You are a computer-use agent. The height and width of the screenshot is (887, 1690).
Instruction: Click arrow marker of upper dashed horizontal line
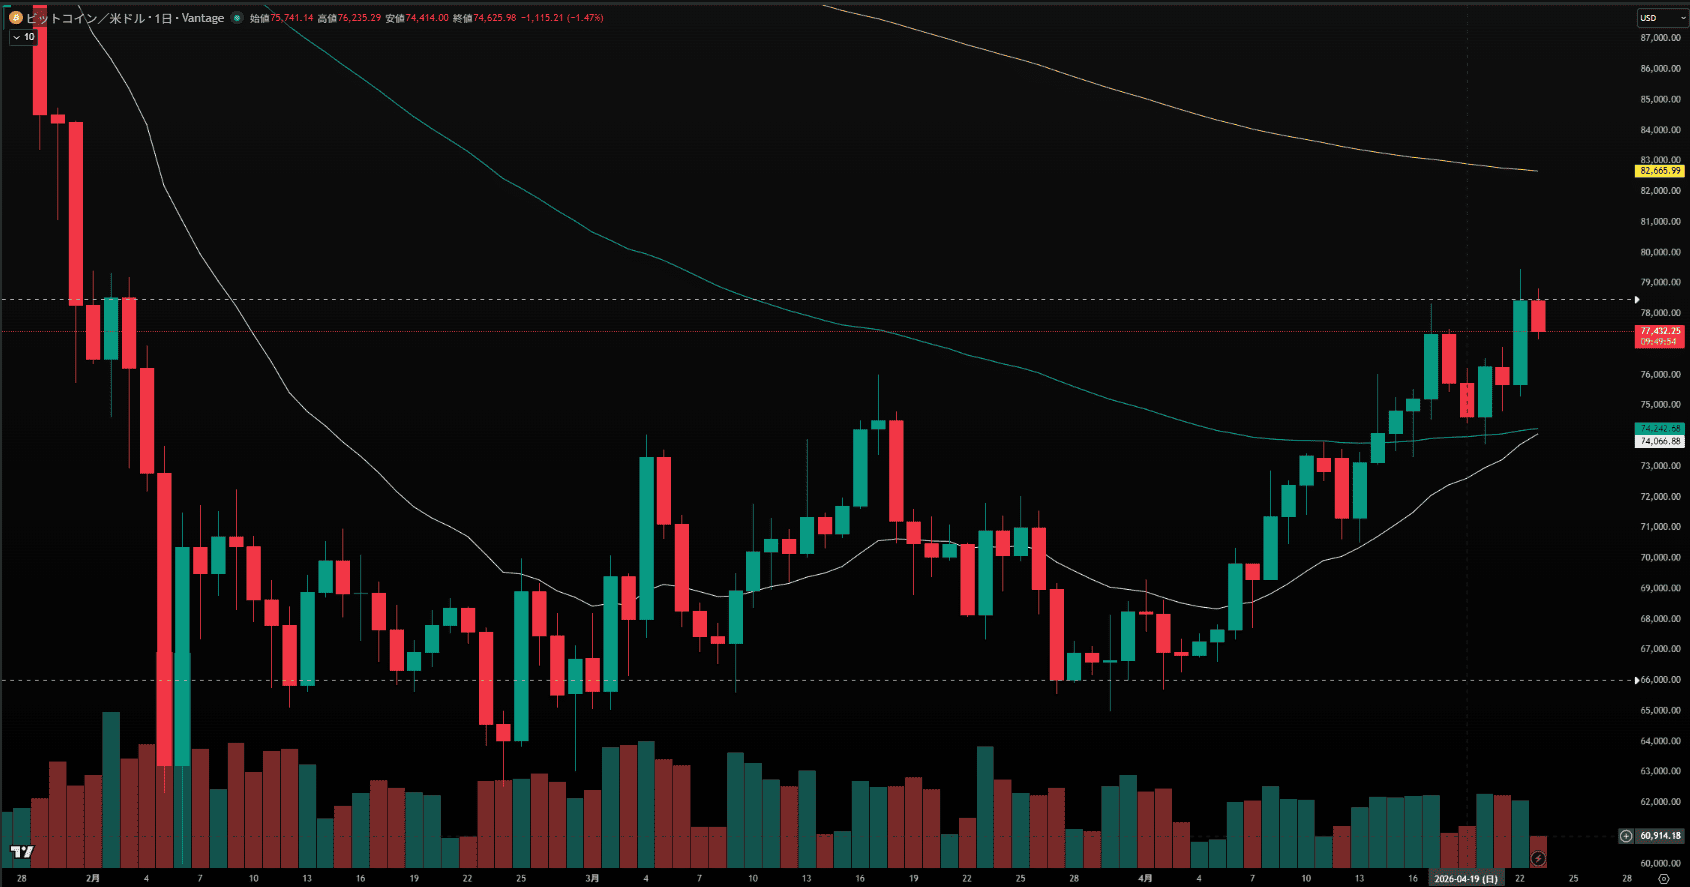1636,299
